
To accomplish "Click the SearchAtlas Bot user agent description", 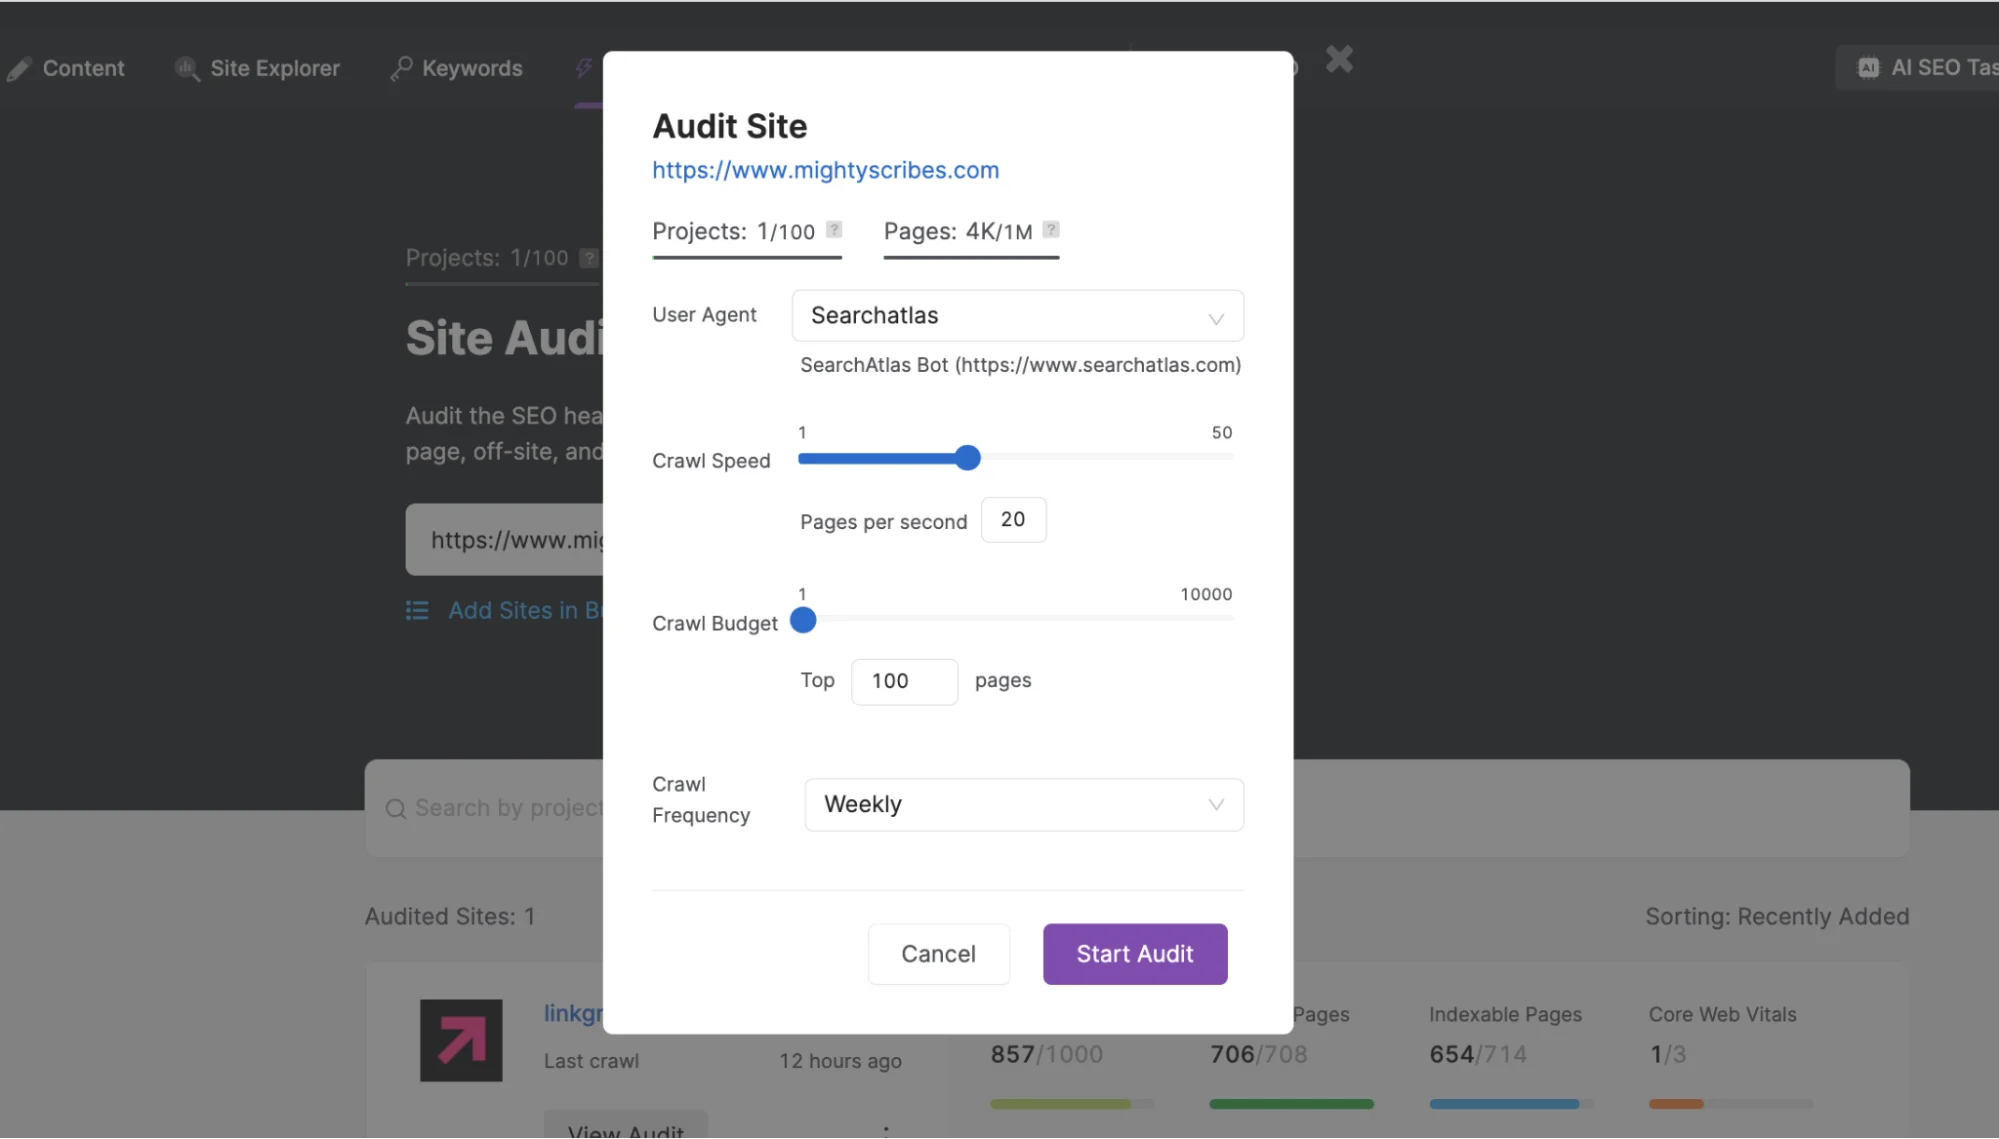I will 1020,365.
